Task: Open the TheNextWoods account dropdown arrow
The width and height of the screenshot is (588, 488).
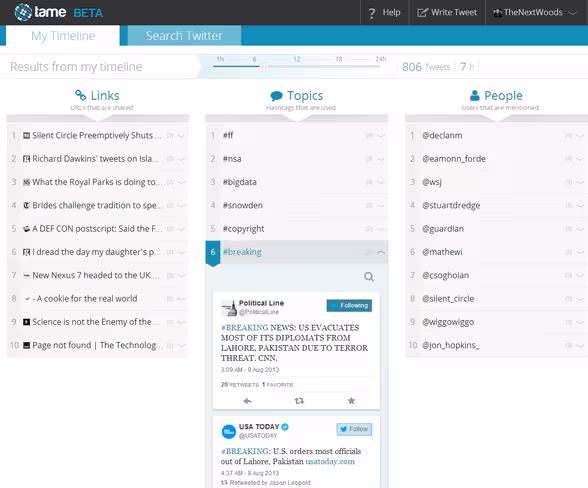Action: [573, 13]
